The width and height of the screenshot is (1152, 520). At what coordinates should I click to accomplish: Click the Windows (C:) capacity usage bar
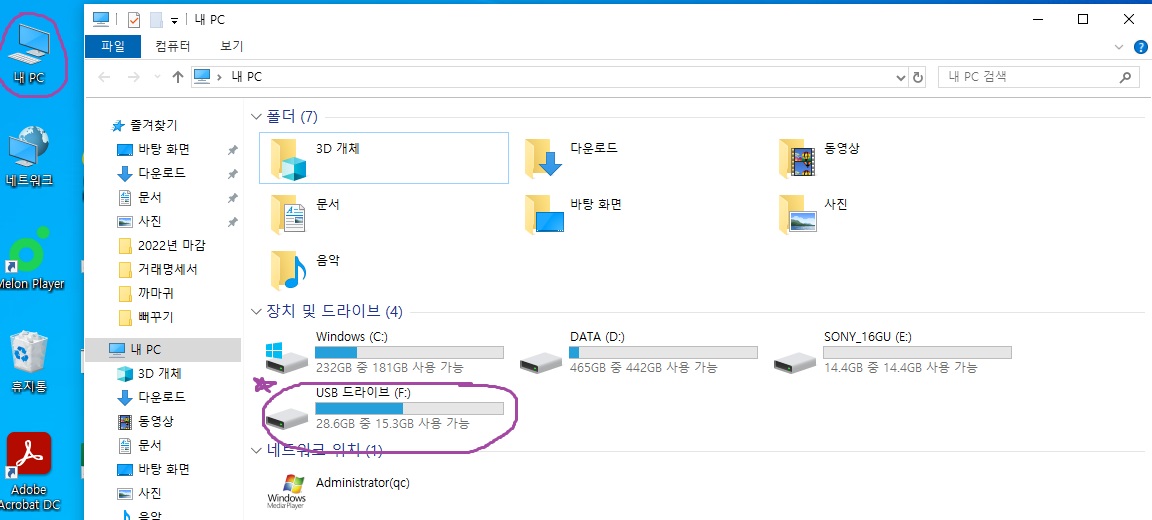tap(409, 353)
